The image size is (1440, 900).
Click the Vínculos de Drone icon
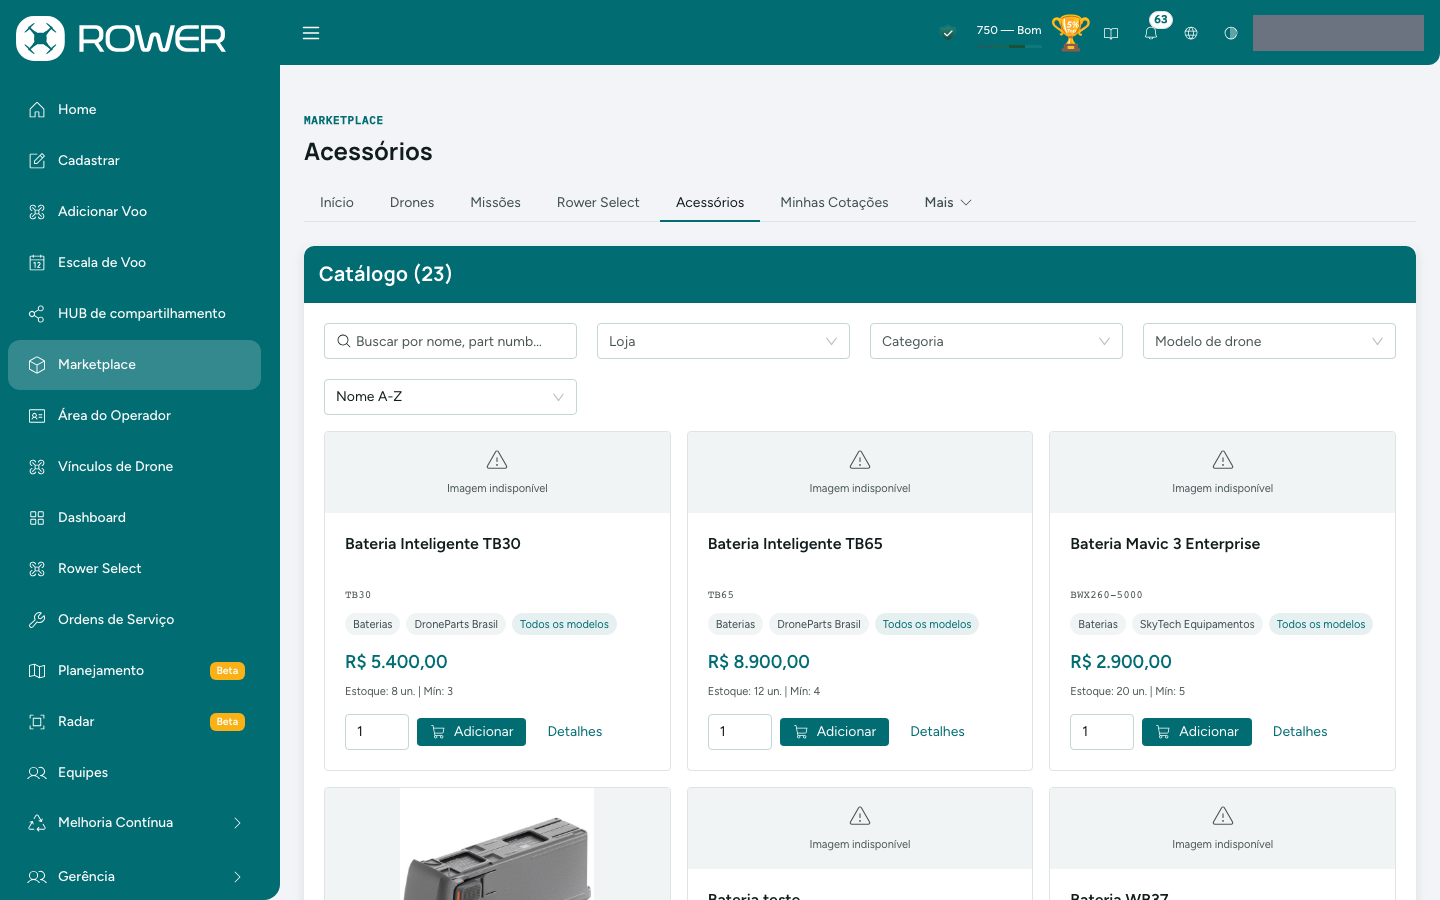tap(37, 467)
